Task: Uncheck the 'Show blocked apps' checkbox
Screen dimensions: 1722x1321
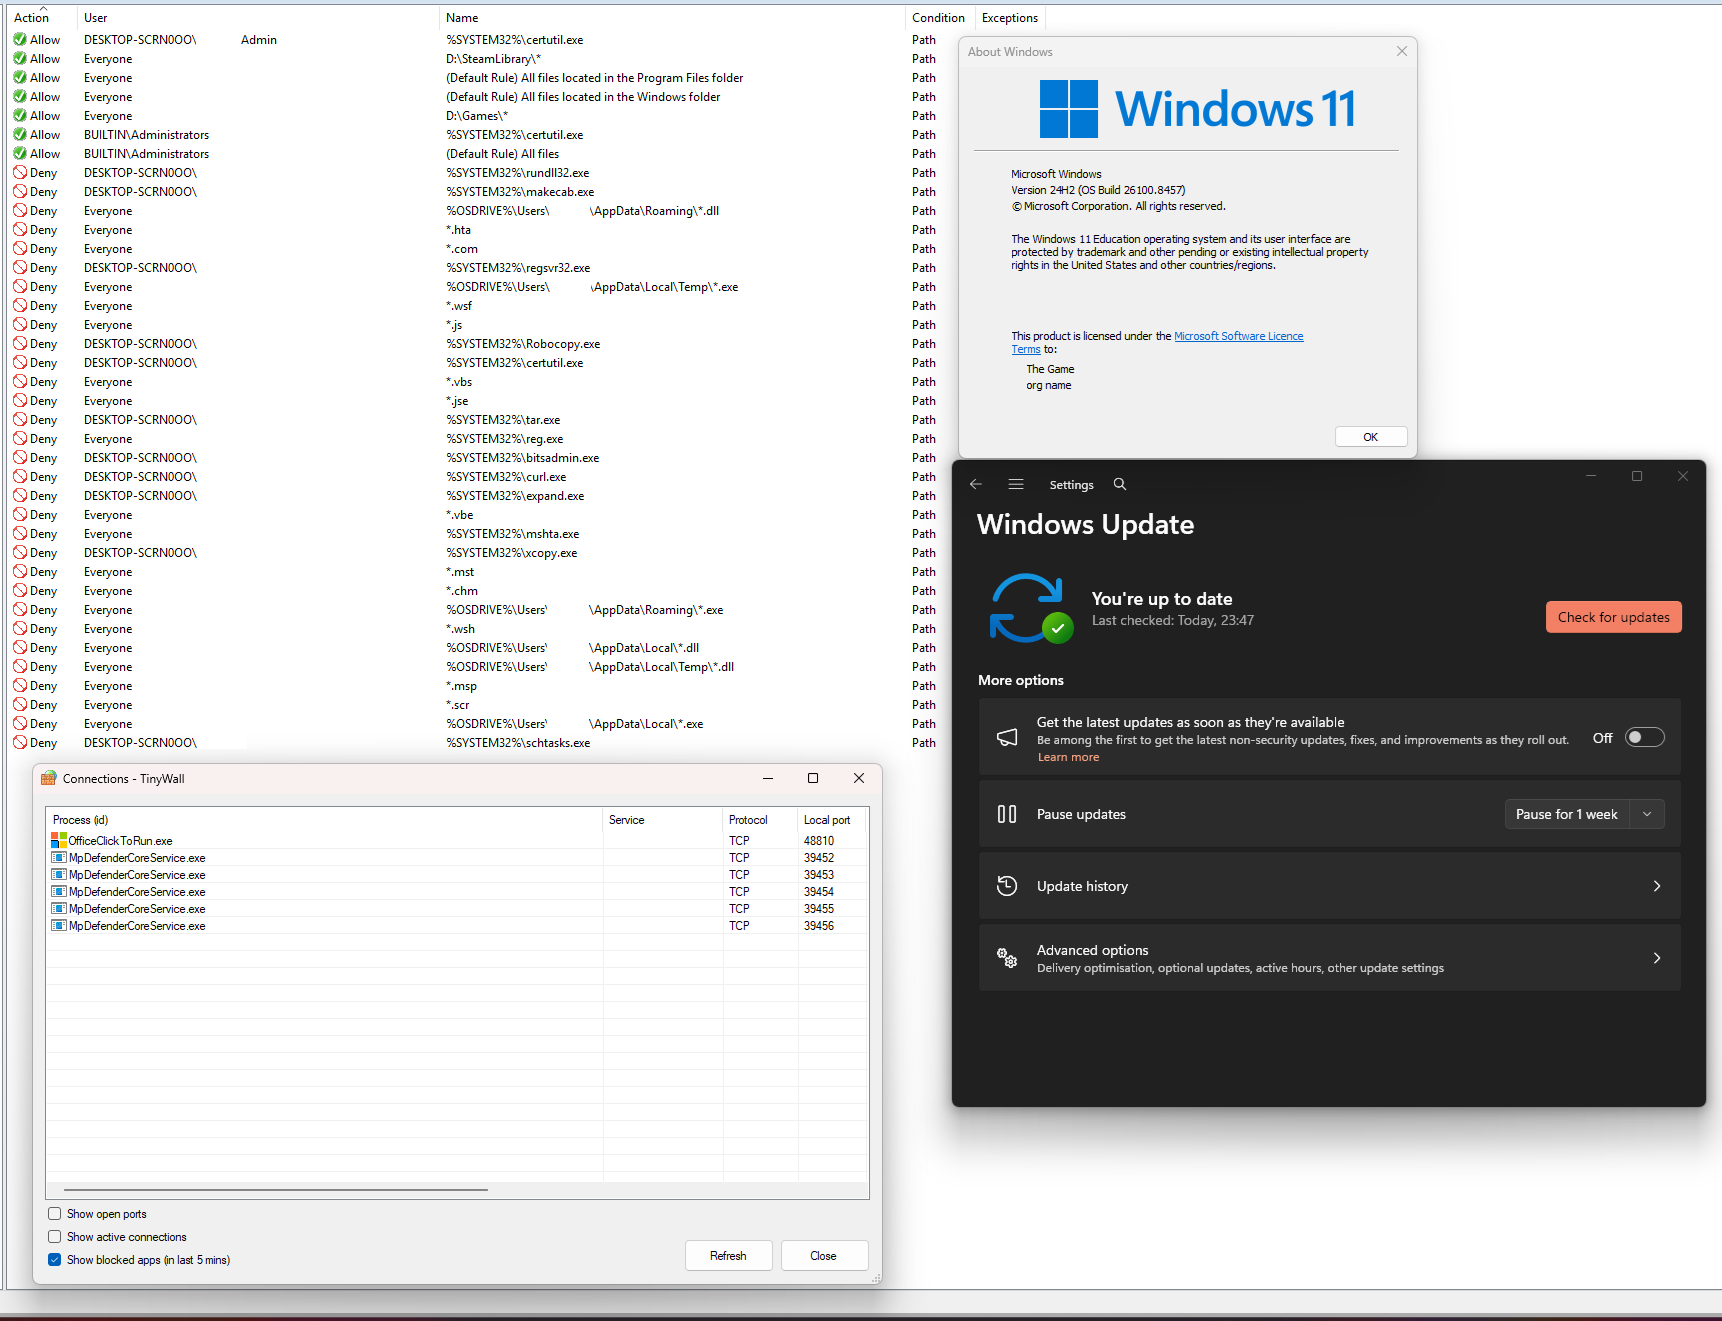Action: (55, 1260)
